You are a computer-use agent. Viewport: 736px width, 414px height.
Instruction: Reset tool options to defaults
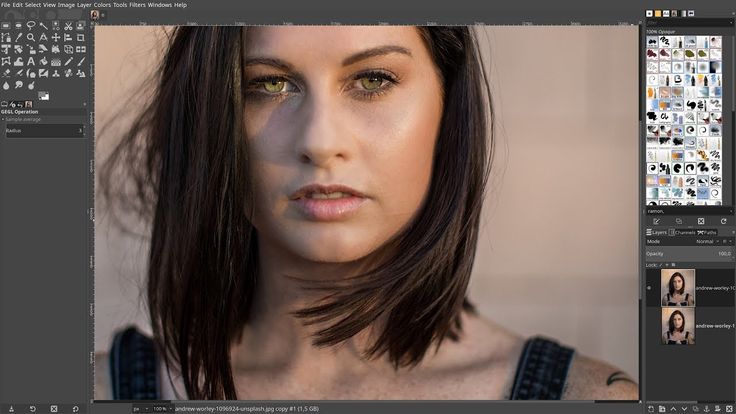[76, 409]
